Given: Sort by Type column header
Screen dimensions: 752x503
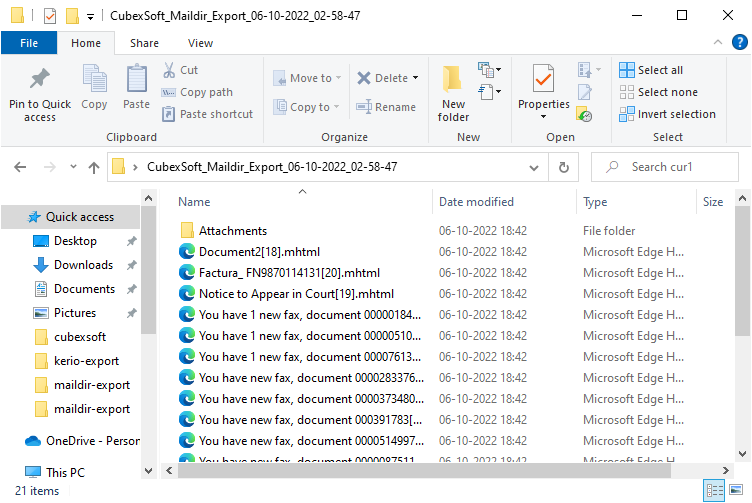Looking at the screenshot, I should (x=595, y=202).
